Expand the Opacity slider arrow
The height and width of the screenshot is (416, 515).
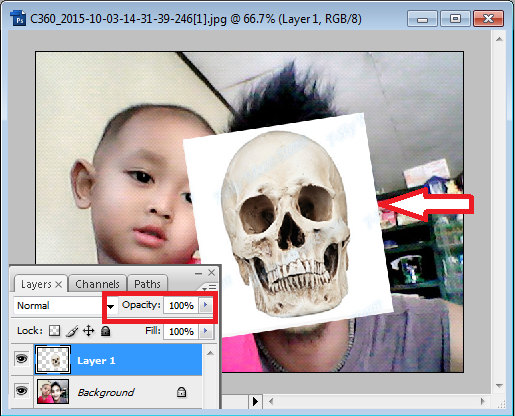point(206,305)
